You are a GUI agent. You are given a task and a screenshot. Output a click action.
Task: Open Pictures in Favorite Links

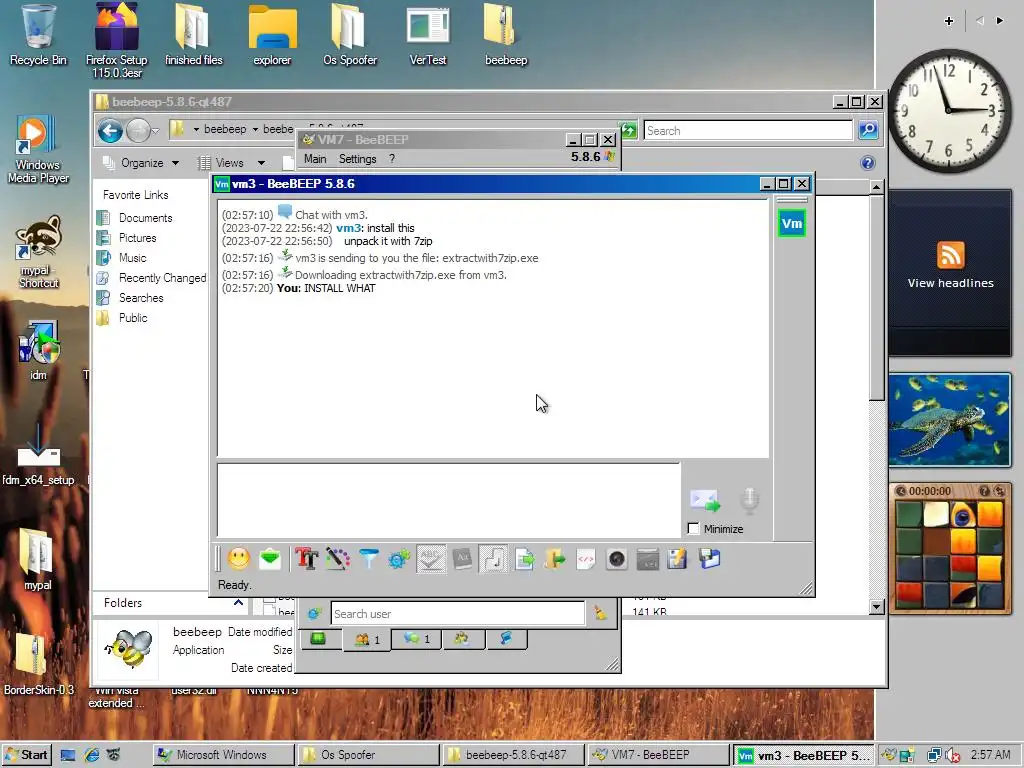point(137,238)
